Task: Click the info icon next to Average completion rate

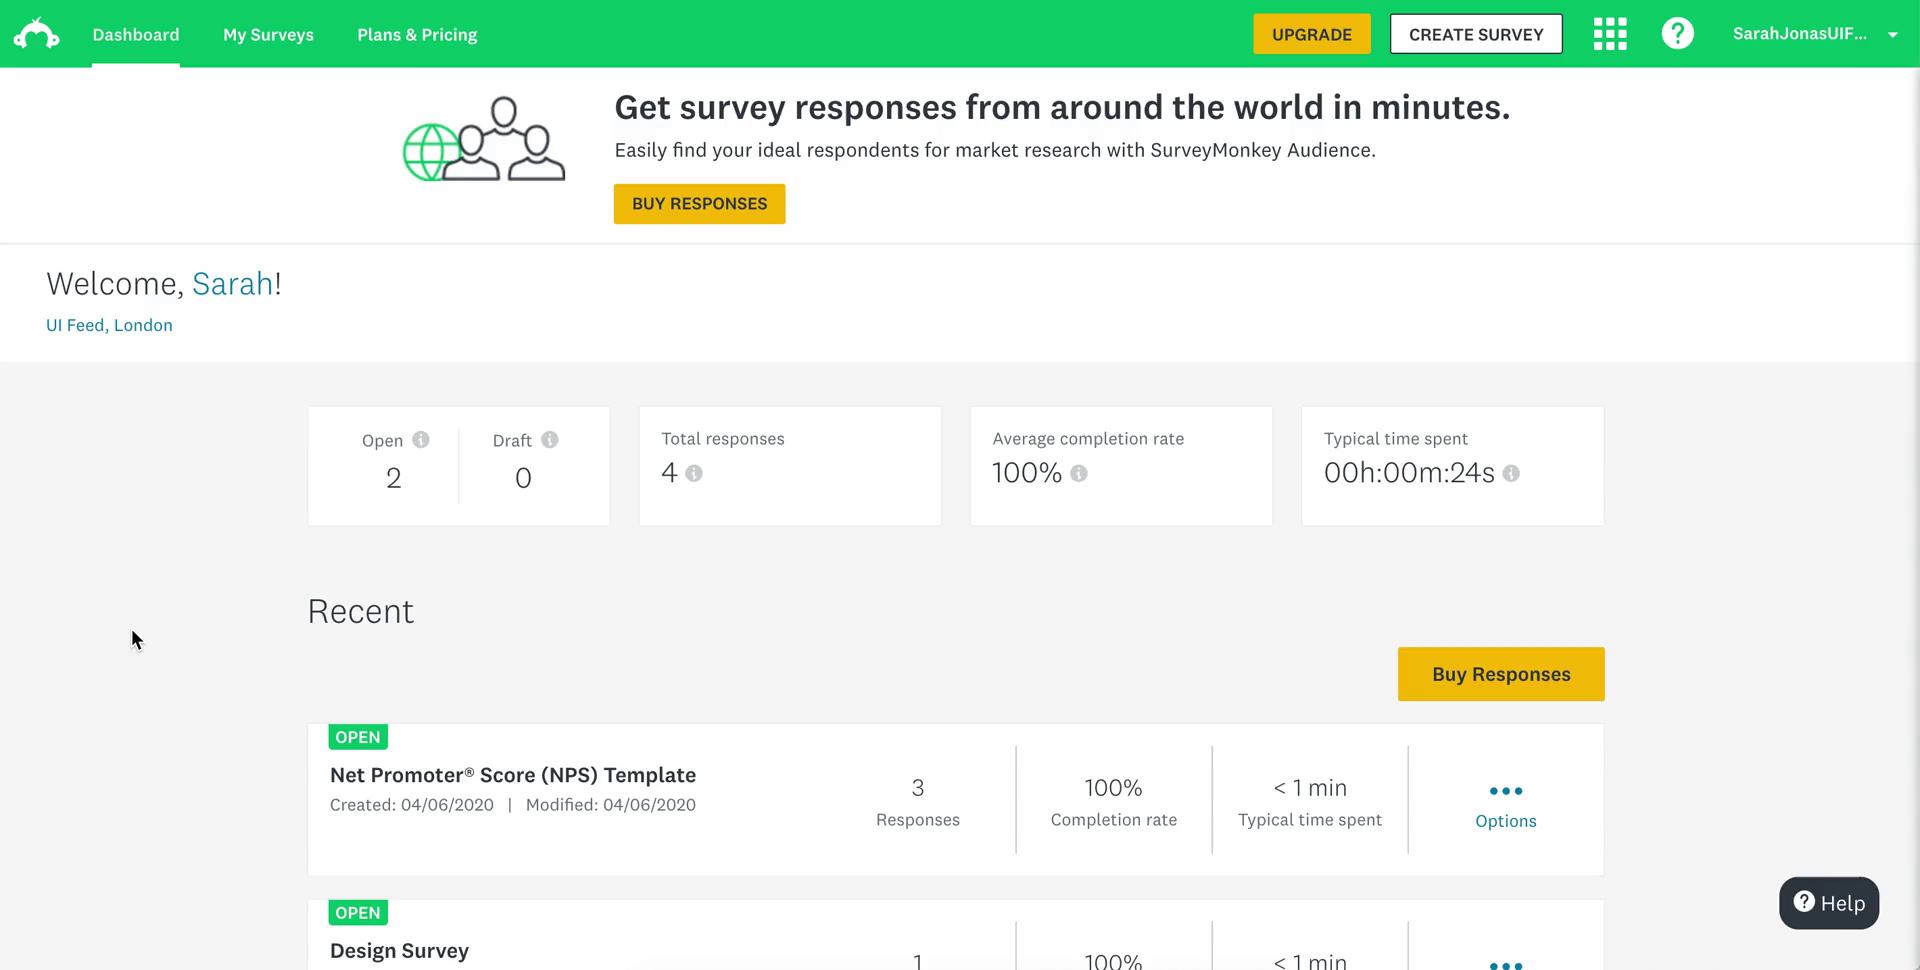Action: click(x=1078, y=474)
